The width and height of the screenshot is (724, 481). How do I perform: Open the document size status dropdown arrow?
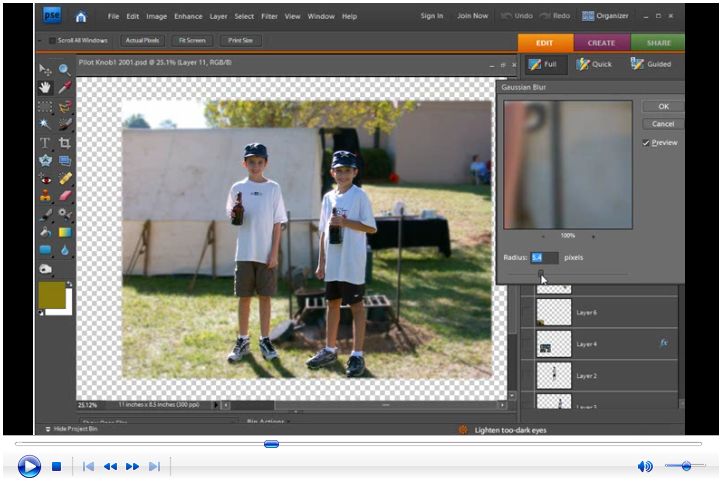pos(215,405)
